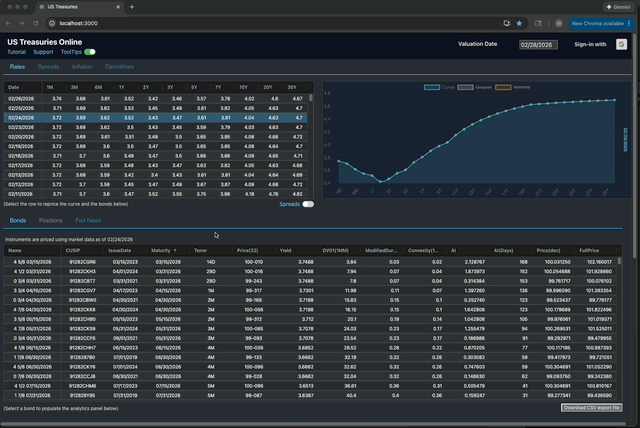
Task: Go back using the browser back arrow
Action: 8,23
